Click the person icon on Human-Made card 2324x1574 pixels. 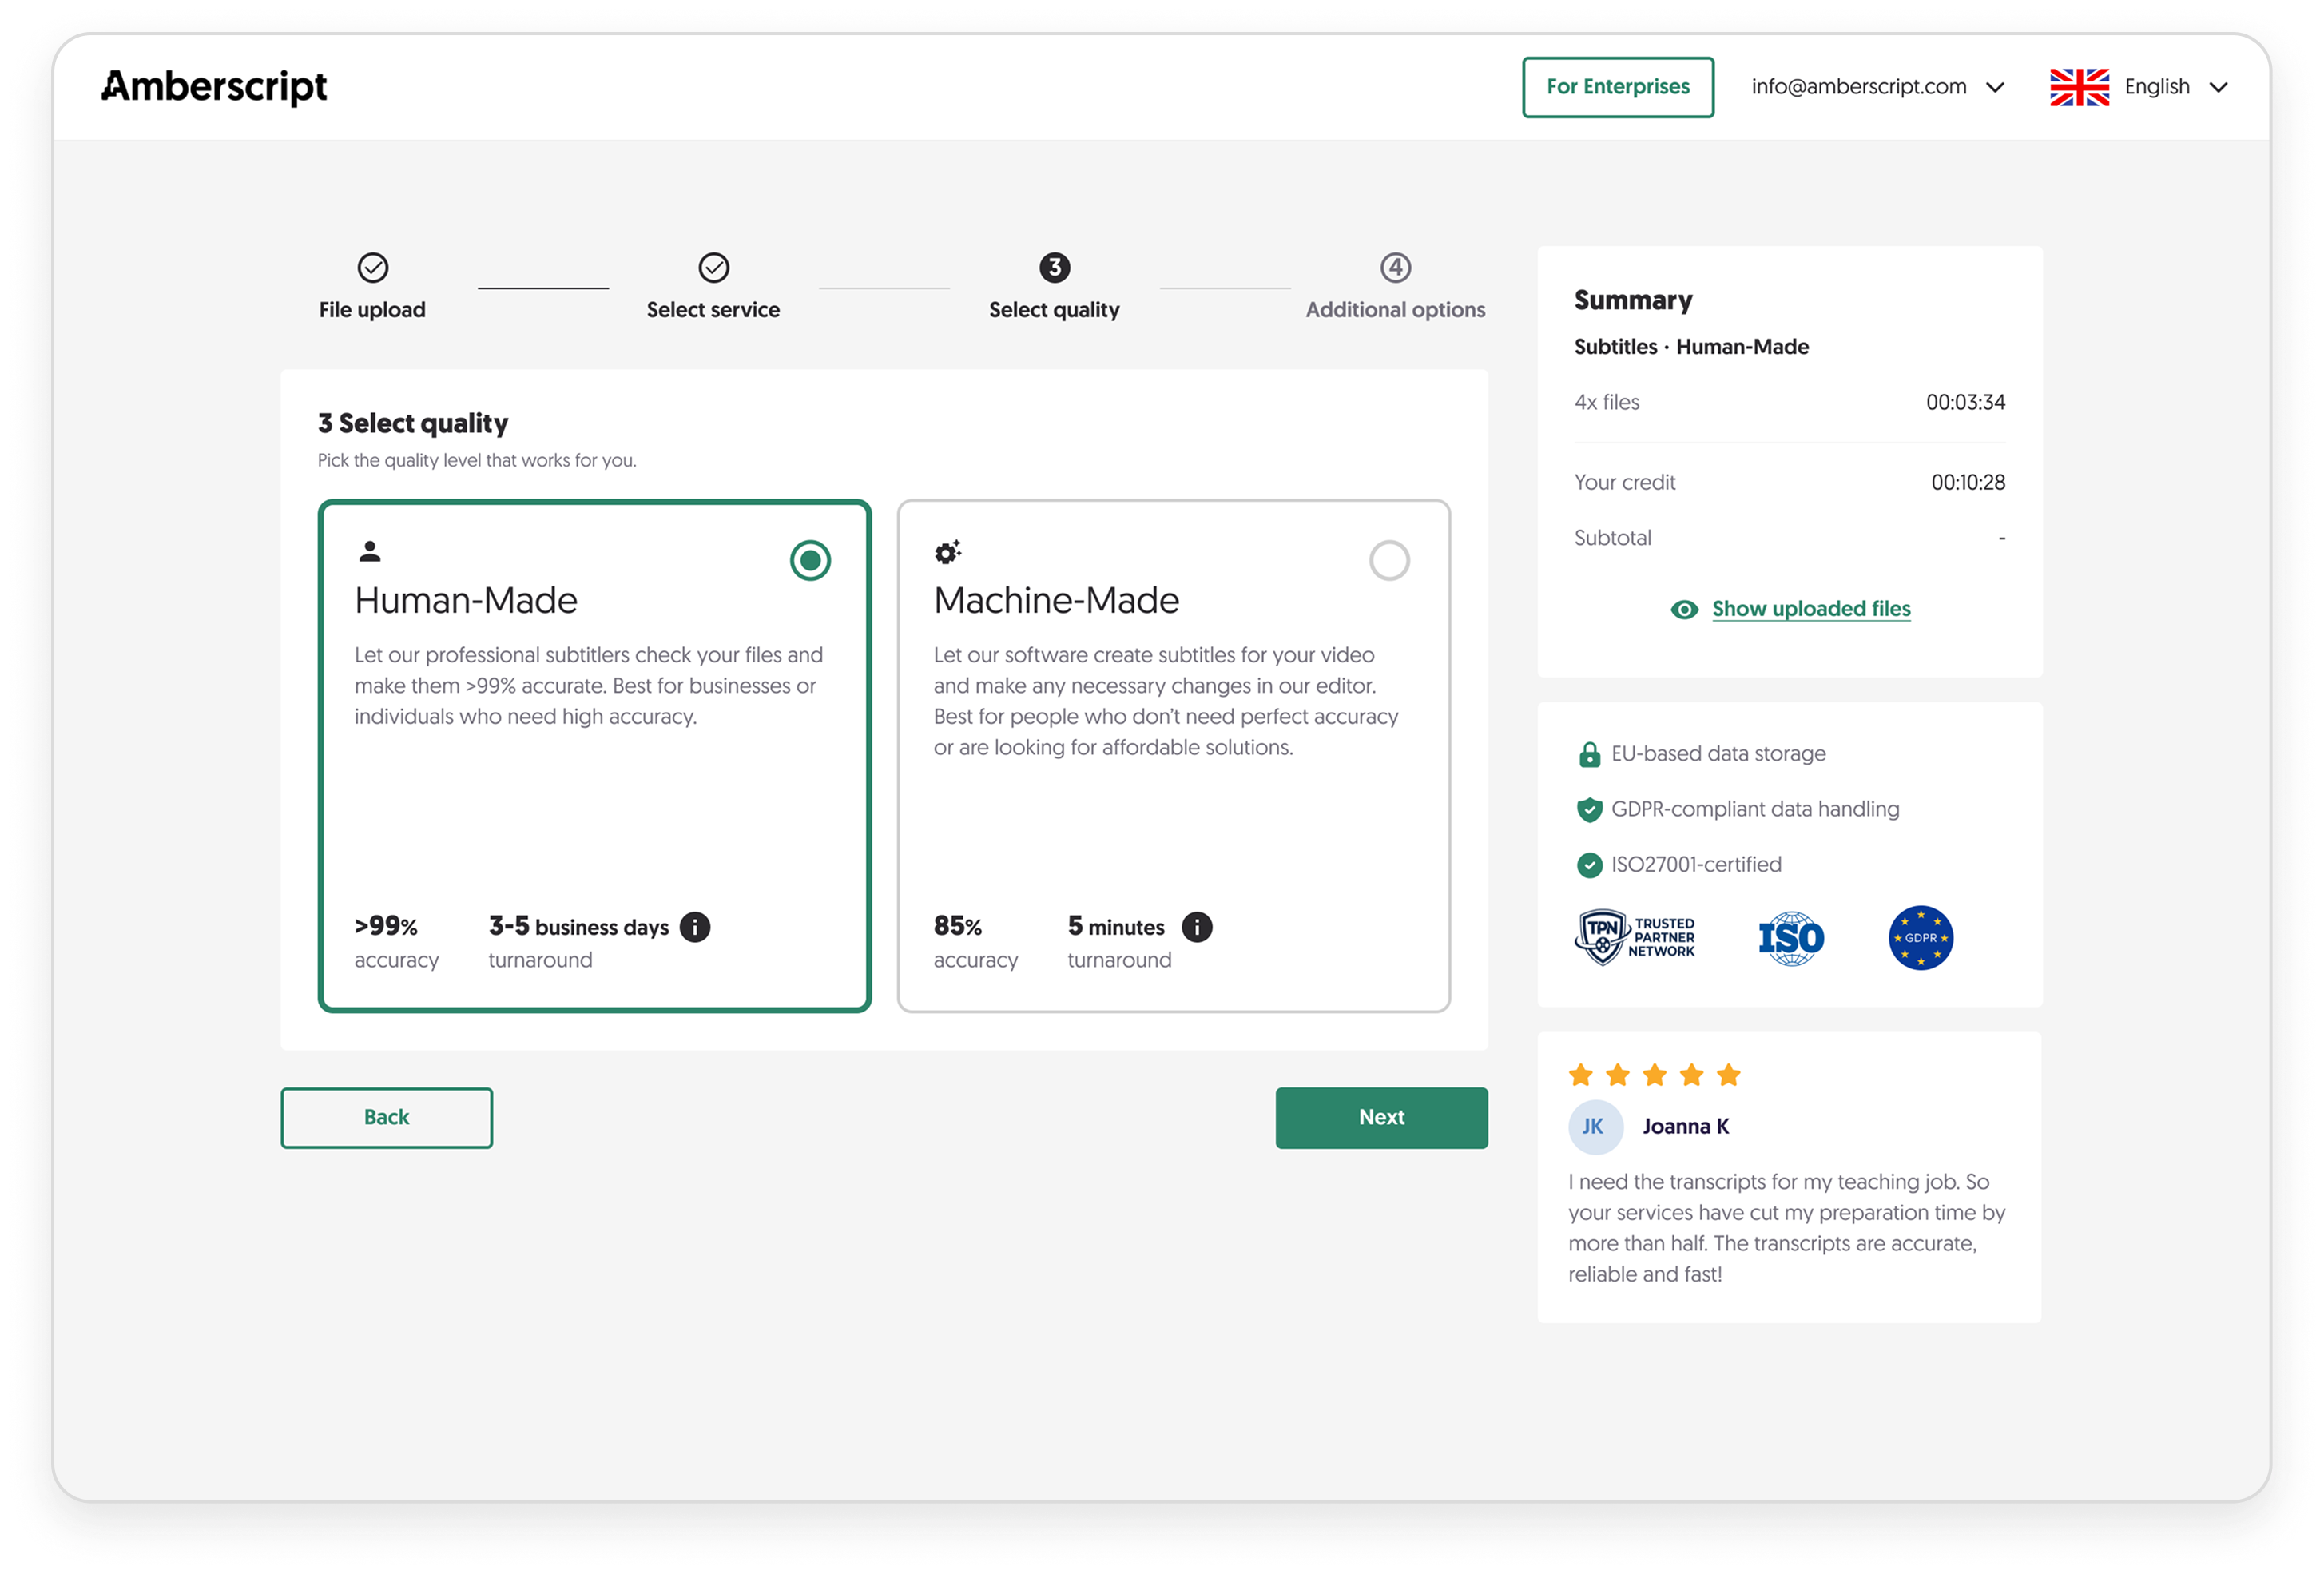[371, 552]
